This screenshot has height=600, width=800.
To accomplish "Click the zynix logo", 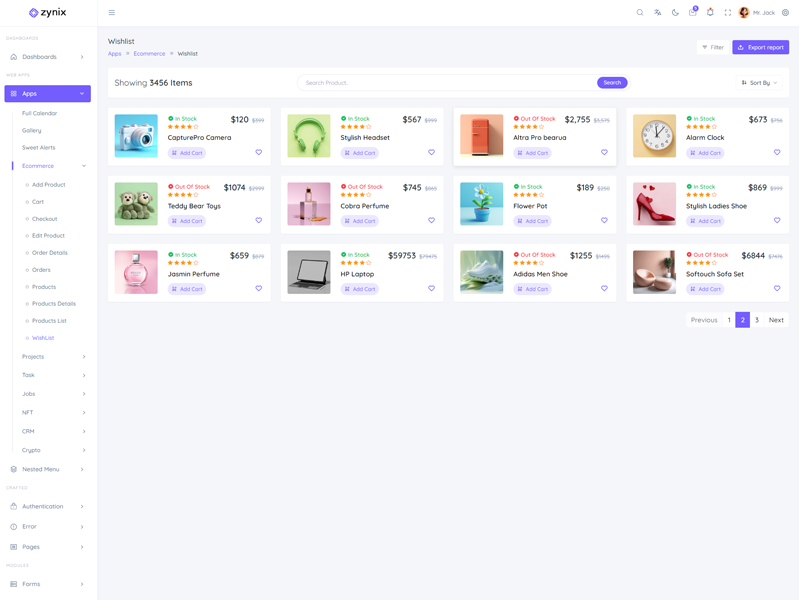I will [48, 13].
